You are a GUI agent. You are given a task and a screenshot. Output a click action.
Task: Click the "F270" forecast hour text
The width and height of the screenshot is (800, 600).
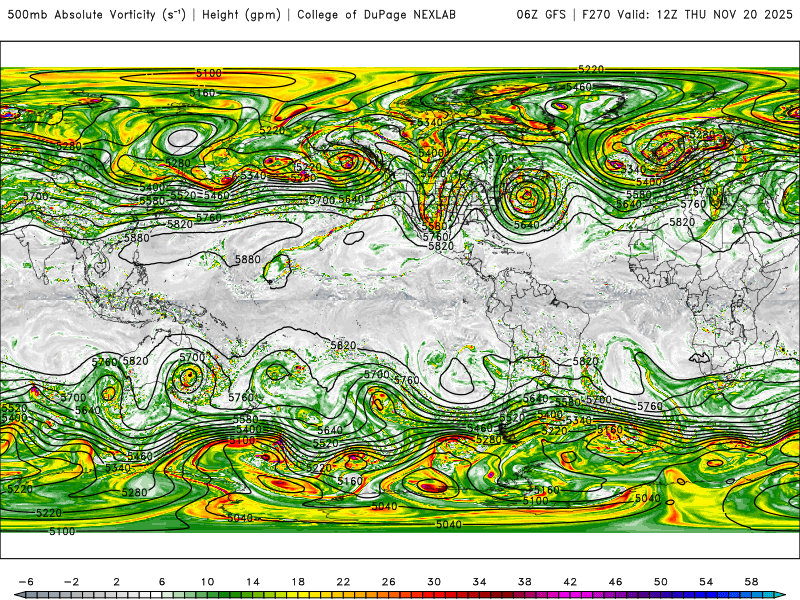click(596, 15)
